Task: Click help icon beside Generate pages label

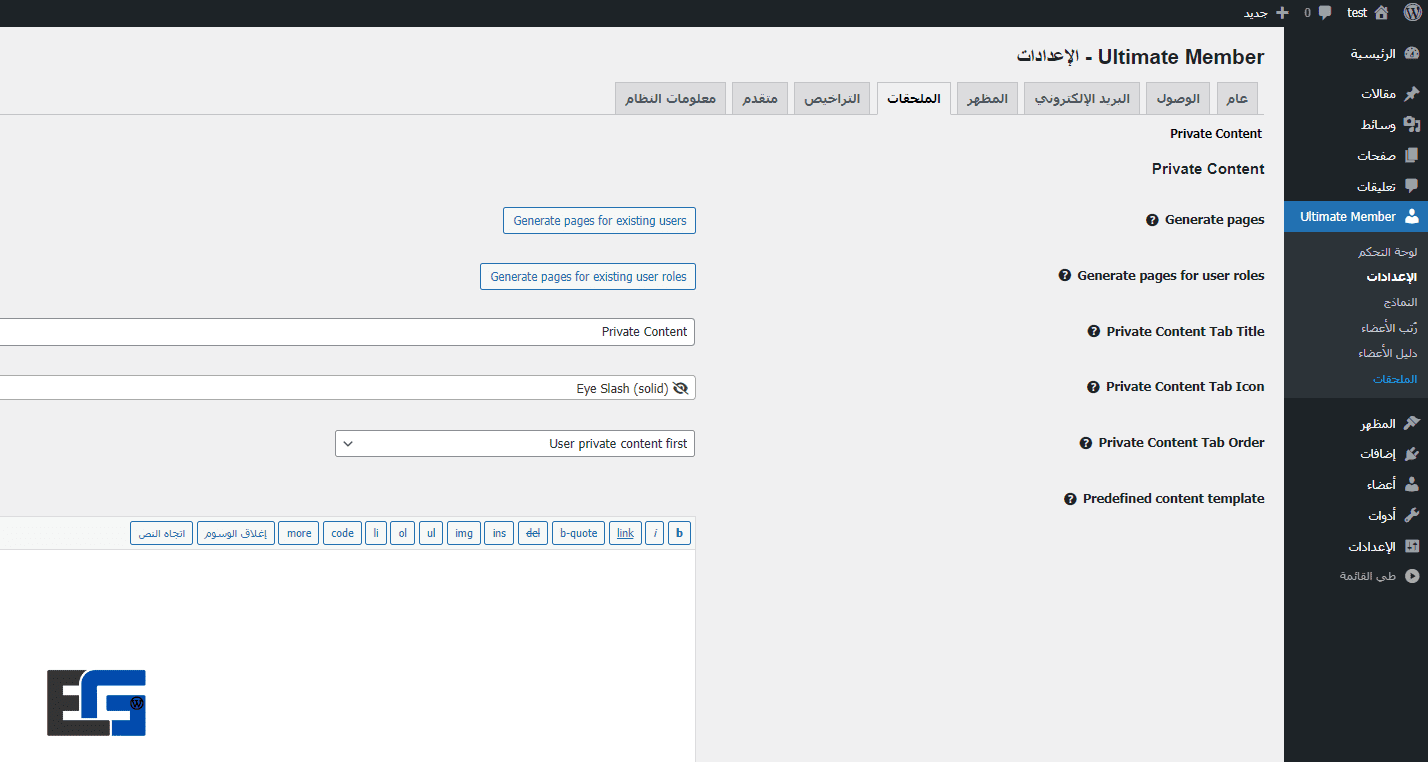Action: click(x=1152, y=220)
